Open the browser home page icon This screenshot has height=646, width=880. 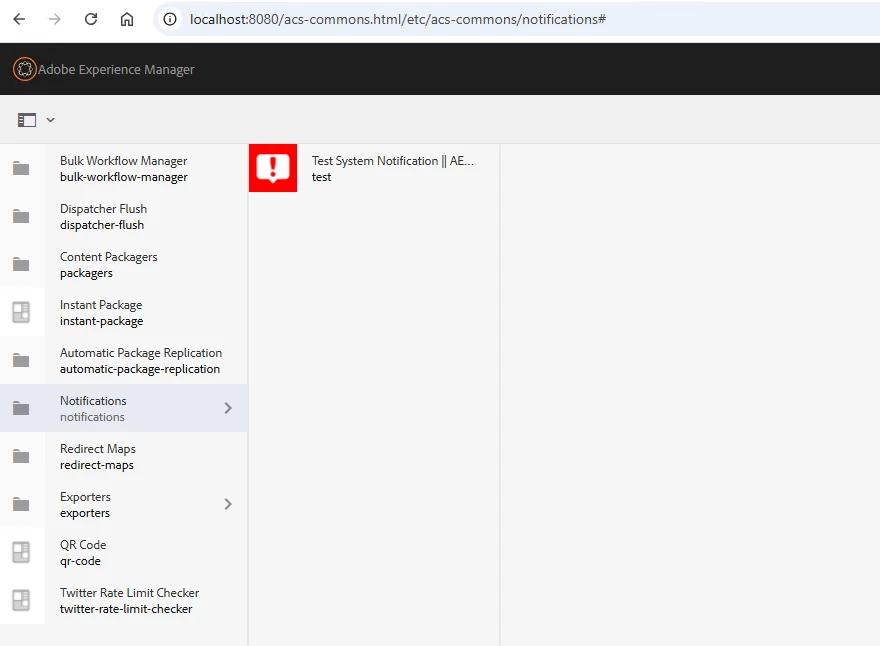pyautogui.click(x=127, y=19)
